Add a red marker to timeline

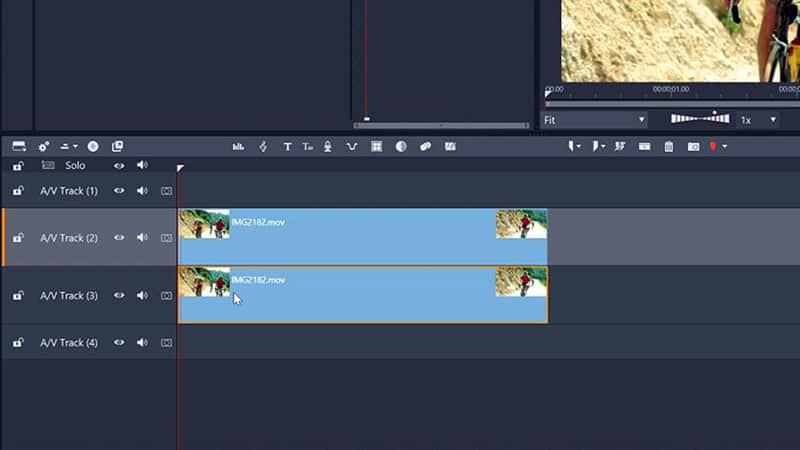point(713,146)
